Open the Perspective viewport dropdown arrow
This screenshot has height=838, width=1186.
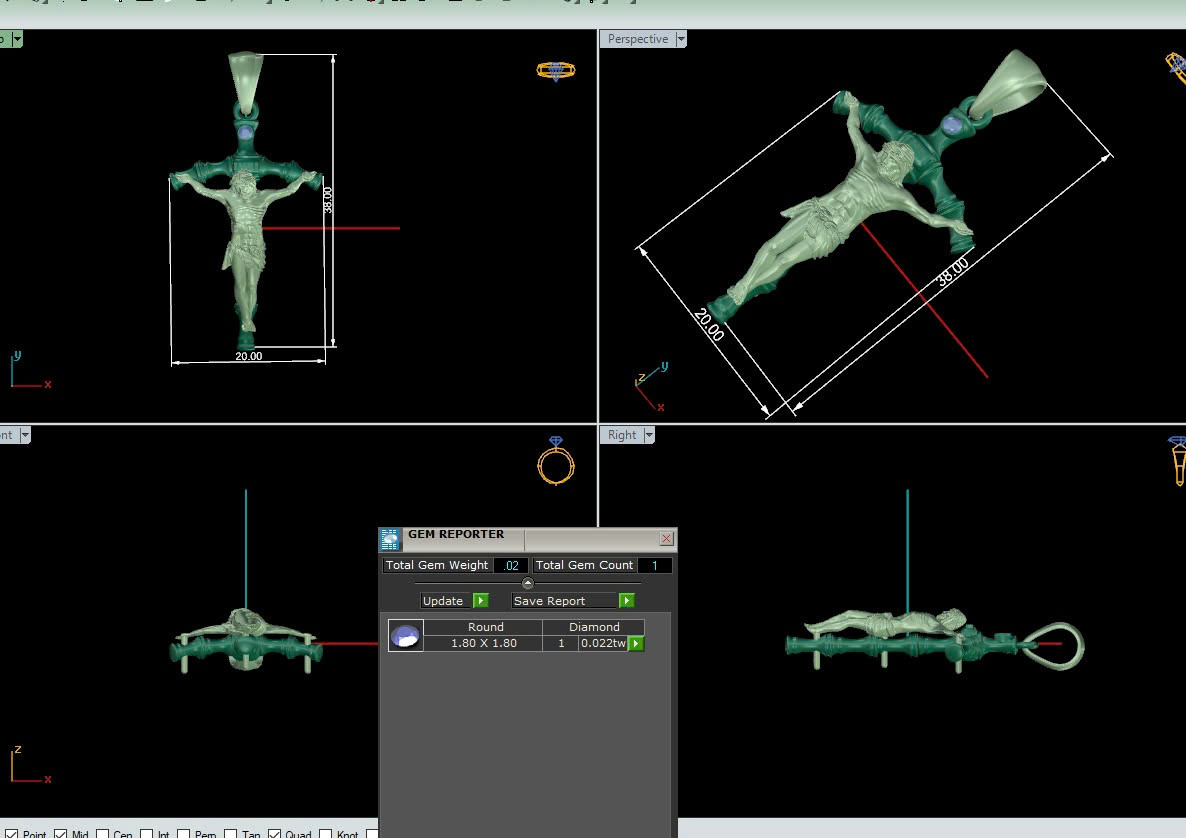(681, 39)
